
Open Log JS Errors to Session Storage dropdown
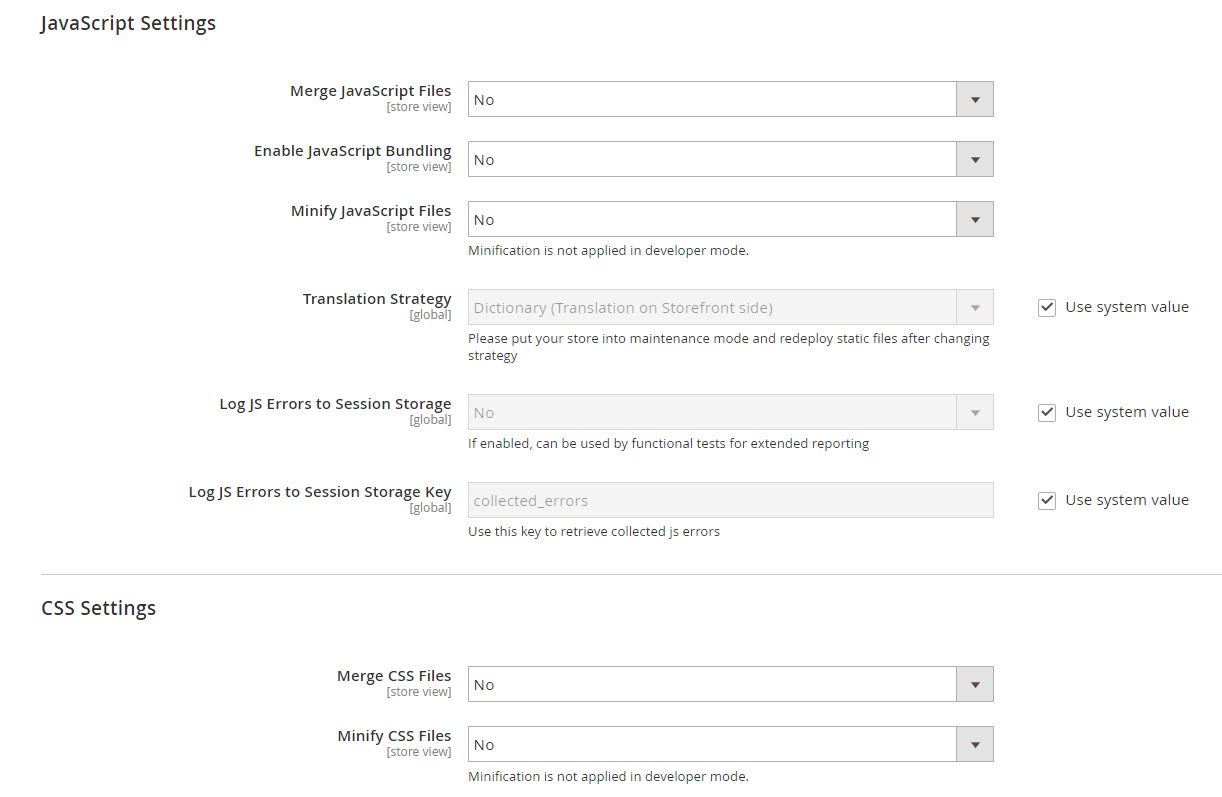(730, 412)
